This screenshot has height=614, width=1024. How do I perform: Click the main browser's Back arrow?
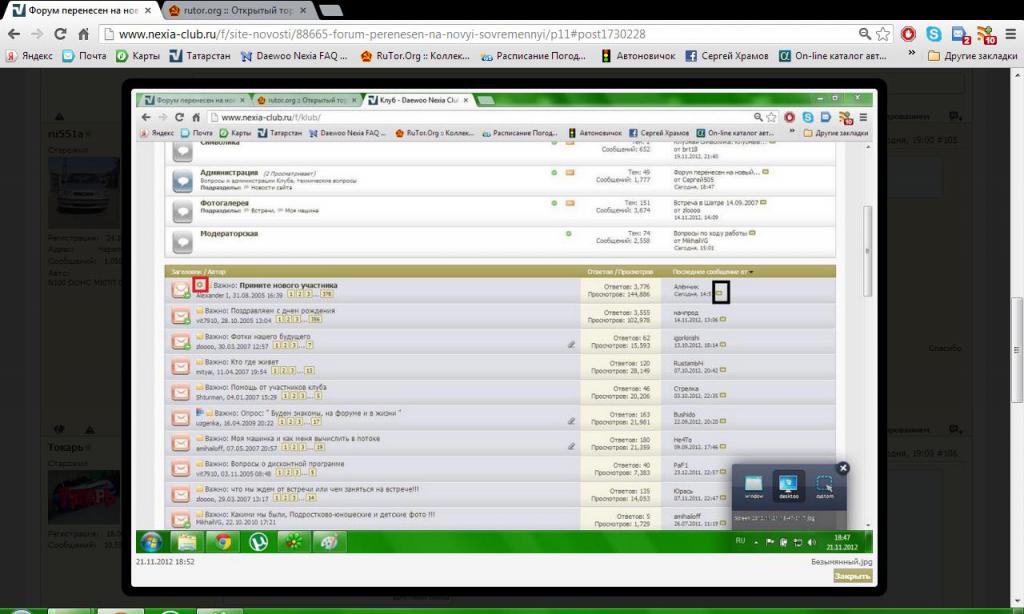click(14, 34)
